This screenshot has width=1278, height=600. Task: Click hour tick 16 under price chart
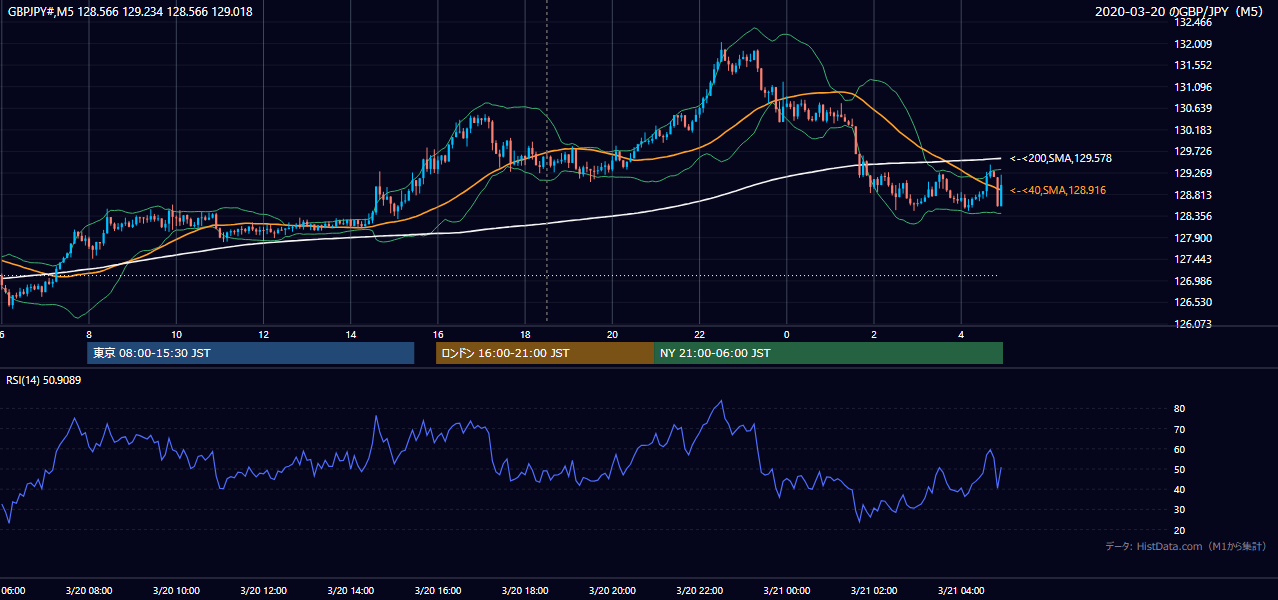438,335
